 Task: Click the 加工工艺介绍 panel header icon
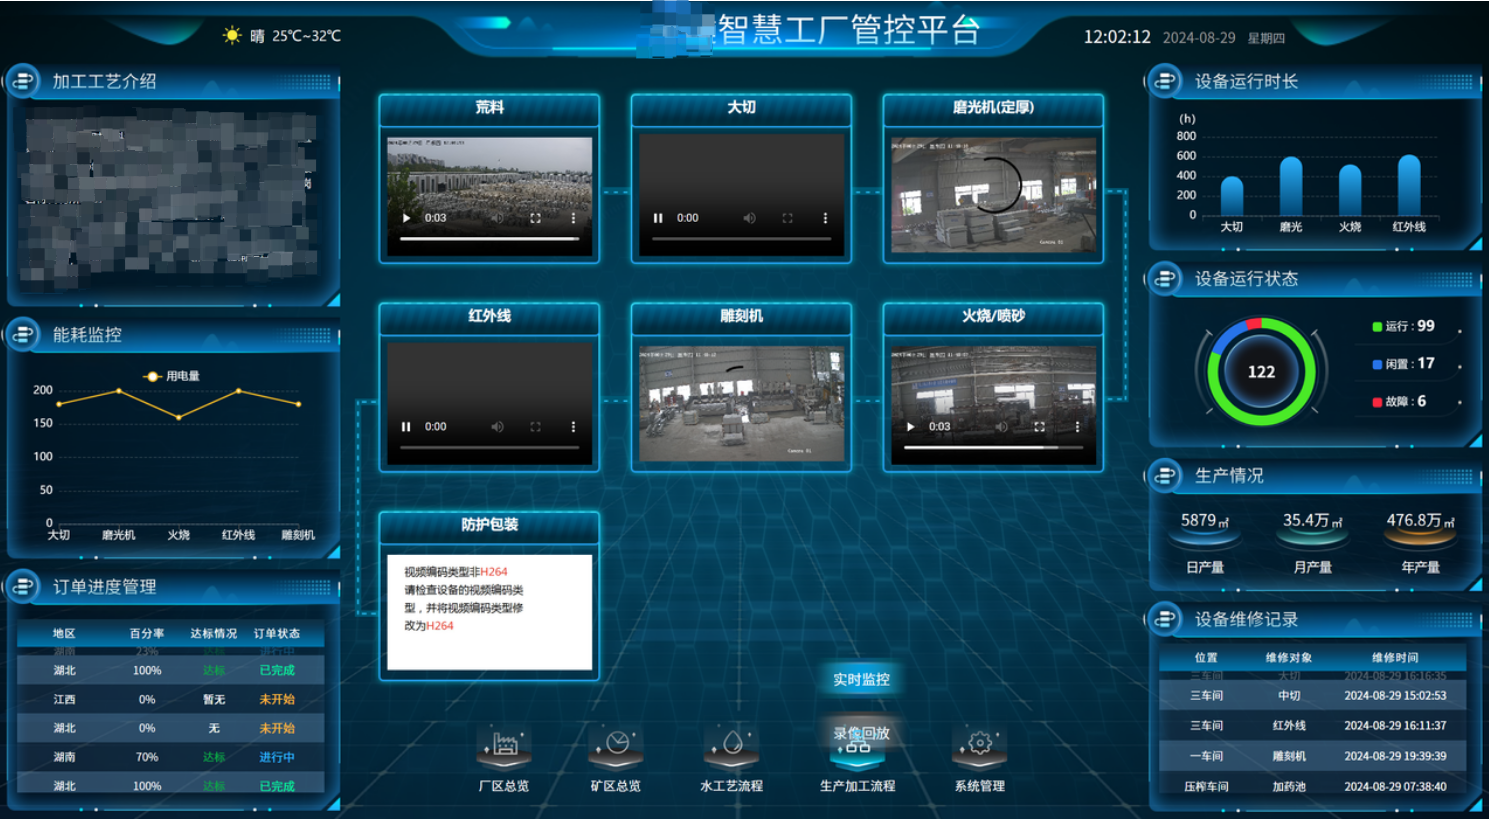pos(23,81)
